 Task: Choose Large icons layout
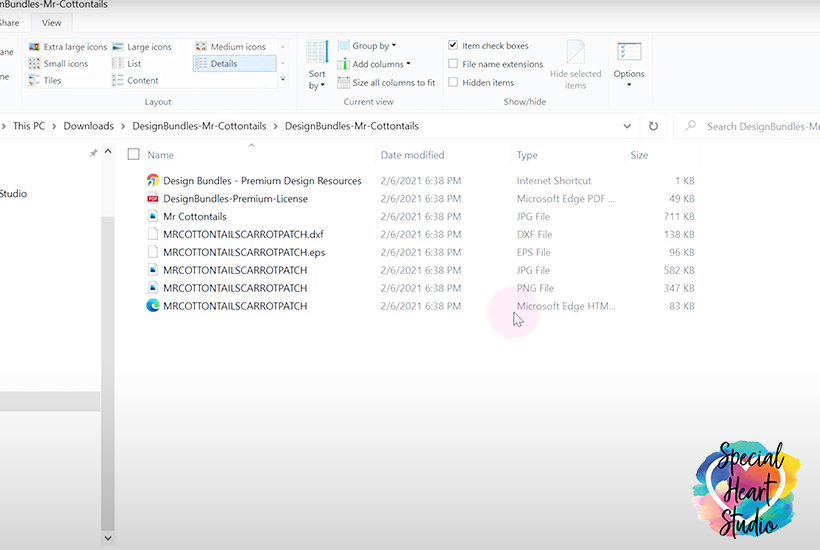pyautogui.click(x=142, y=47)
